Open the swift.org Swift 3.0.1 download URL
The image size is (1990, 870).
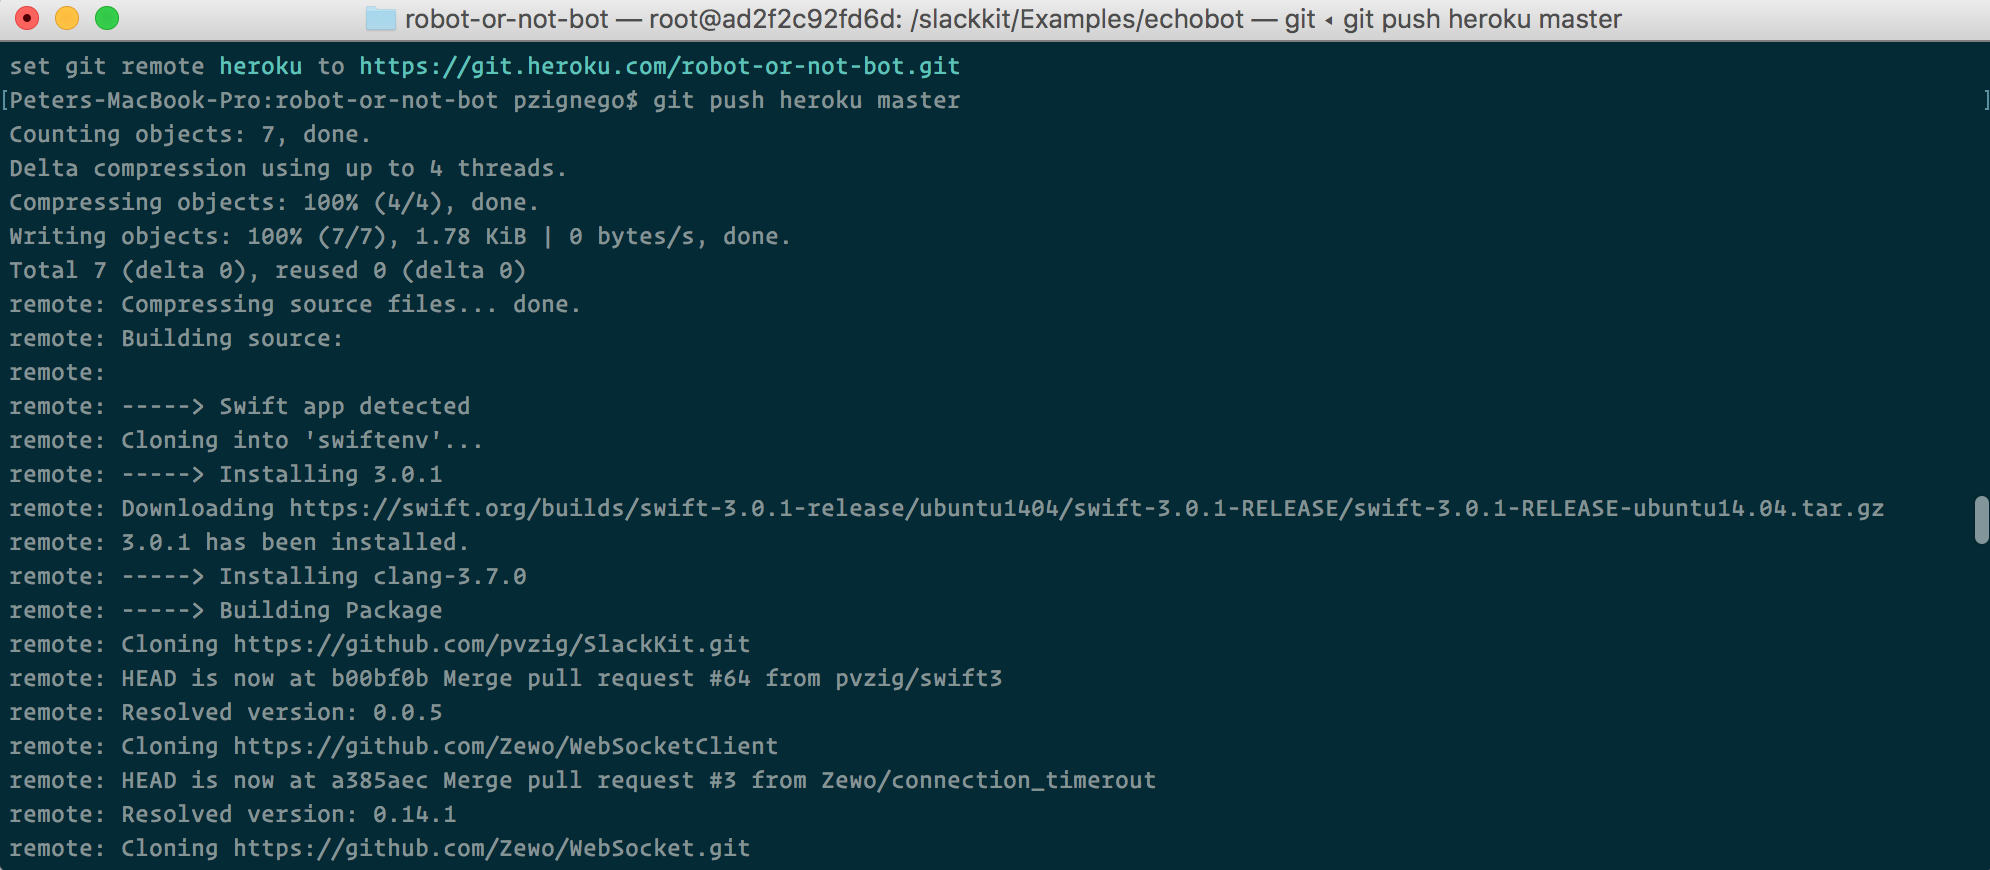pyautogui.click(x=1086, y=509)
